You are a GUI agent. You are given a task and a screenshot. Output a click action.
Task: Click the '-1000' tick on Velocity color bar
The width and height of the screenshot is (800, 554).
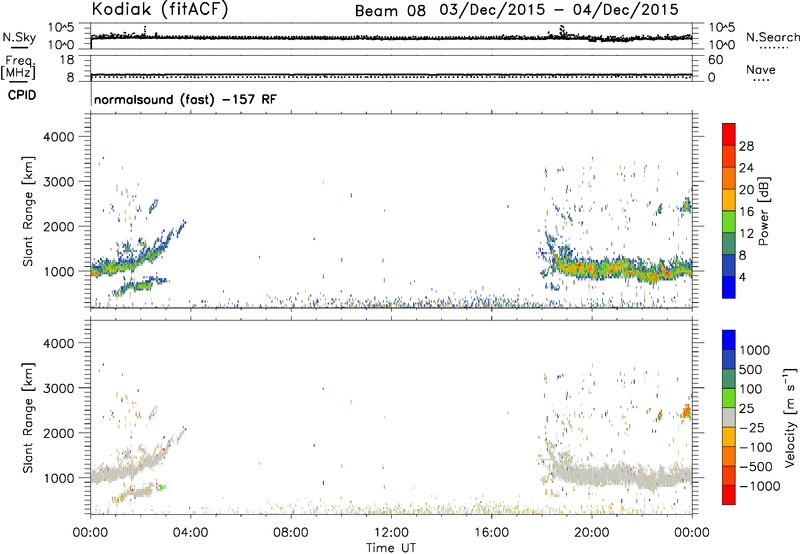[x=759, y=486]
